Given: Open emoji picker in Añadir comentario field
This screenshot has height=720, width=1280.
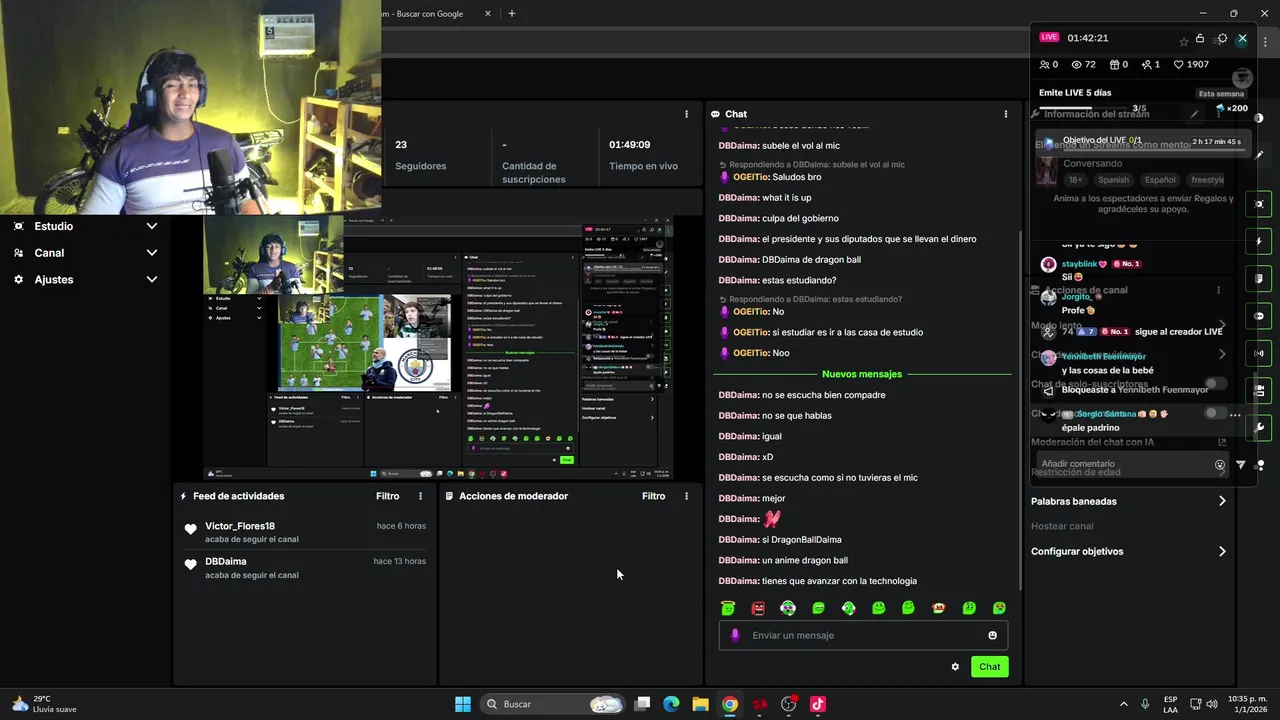Looking at the screenshot, I should (1219, 465).
